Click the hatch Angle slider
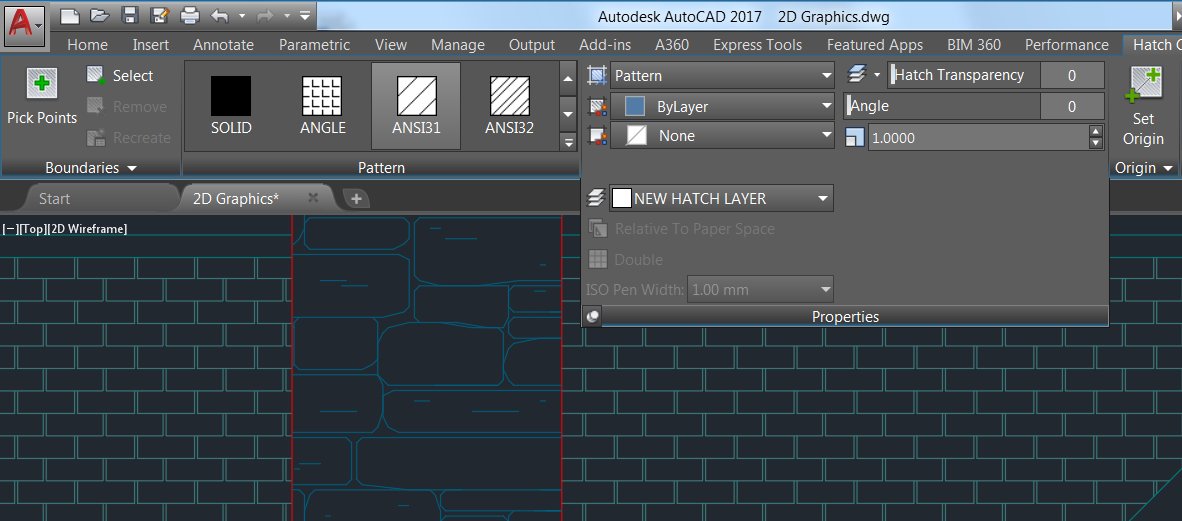This screenshot has height=521, width=1182. [942, 106]
